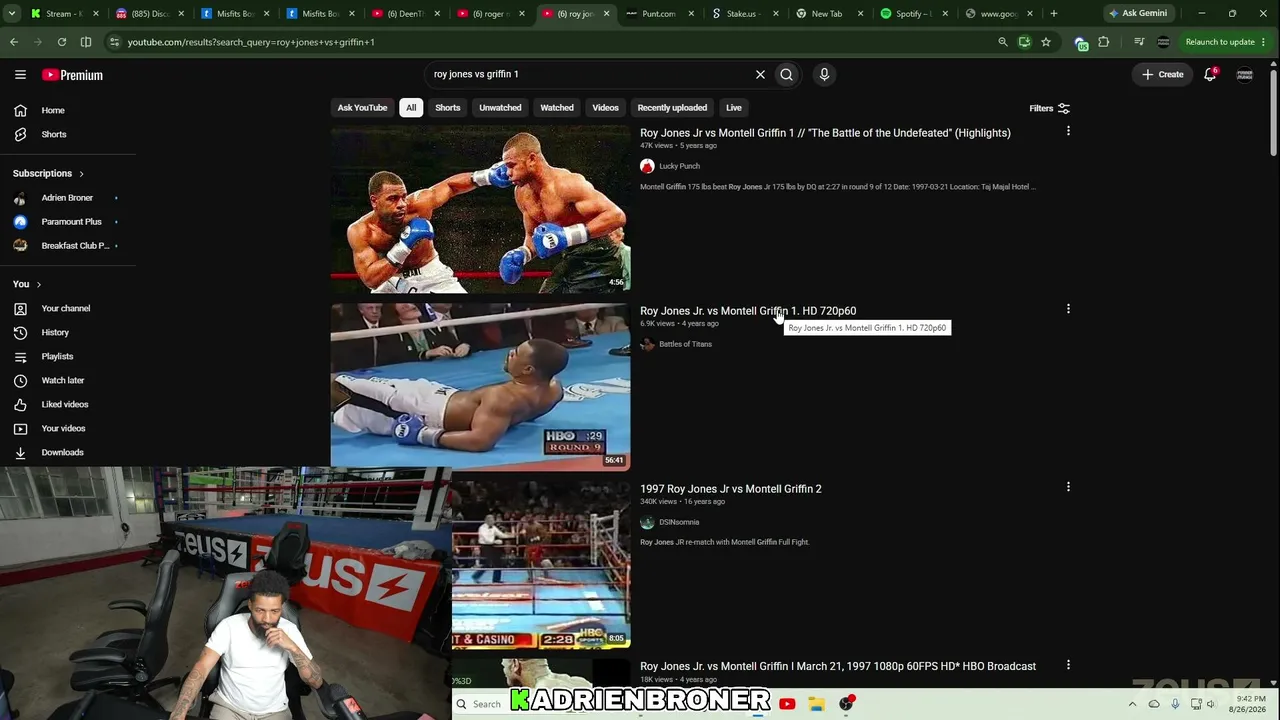The width and height of the screenshot is (1280, 720).
Task: Filter results by Watched chip
Action: (x=557, y=108)
